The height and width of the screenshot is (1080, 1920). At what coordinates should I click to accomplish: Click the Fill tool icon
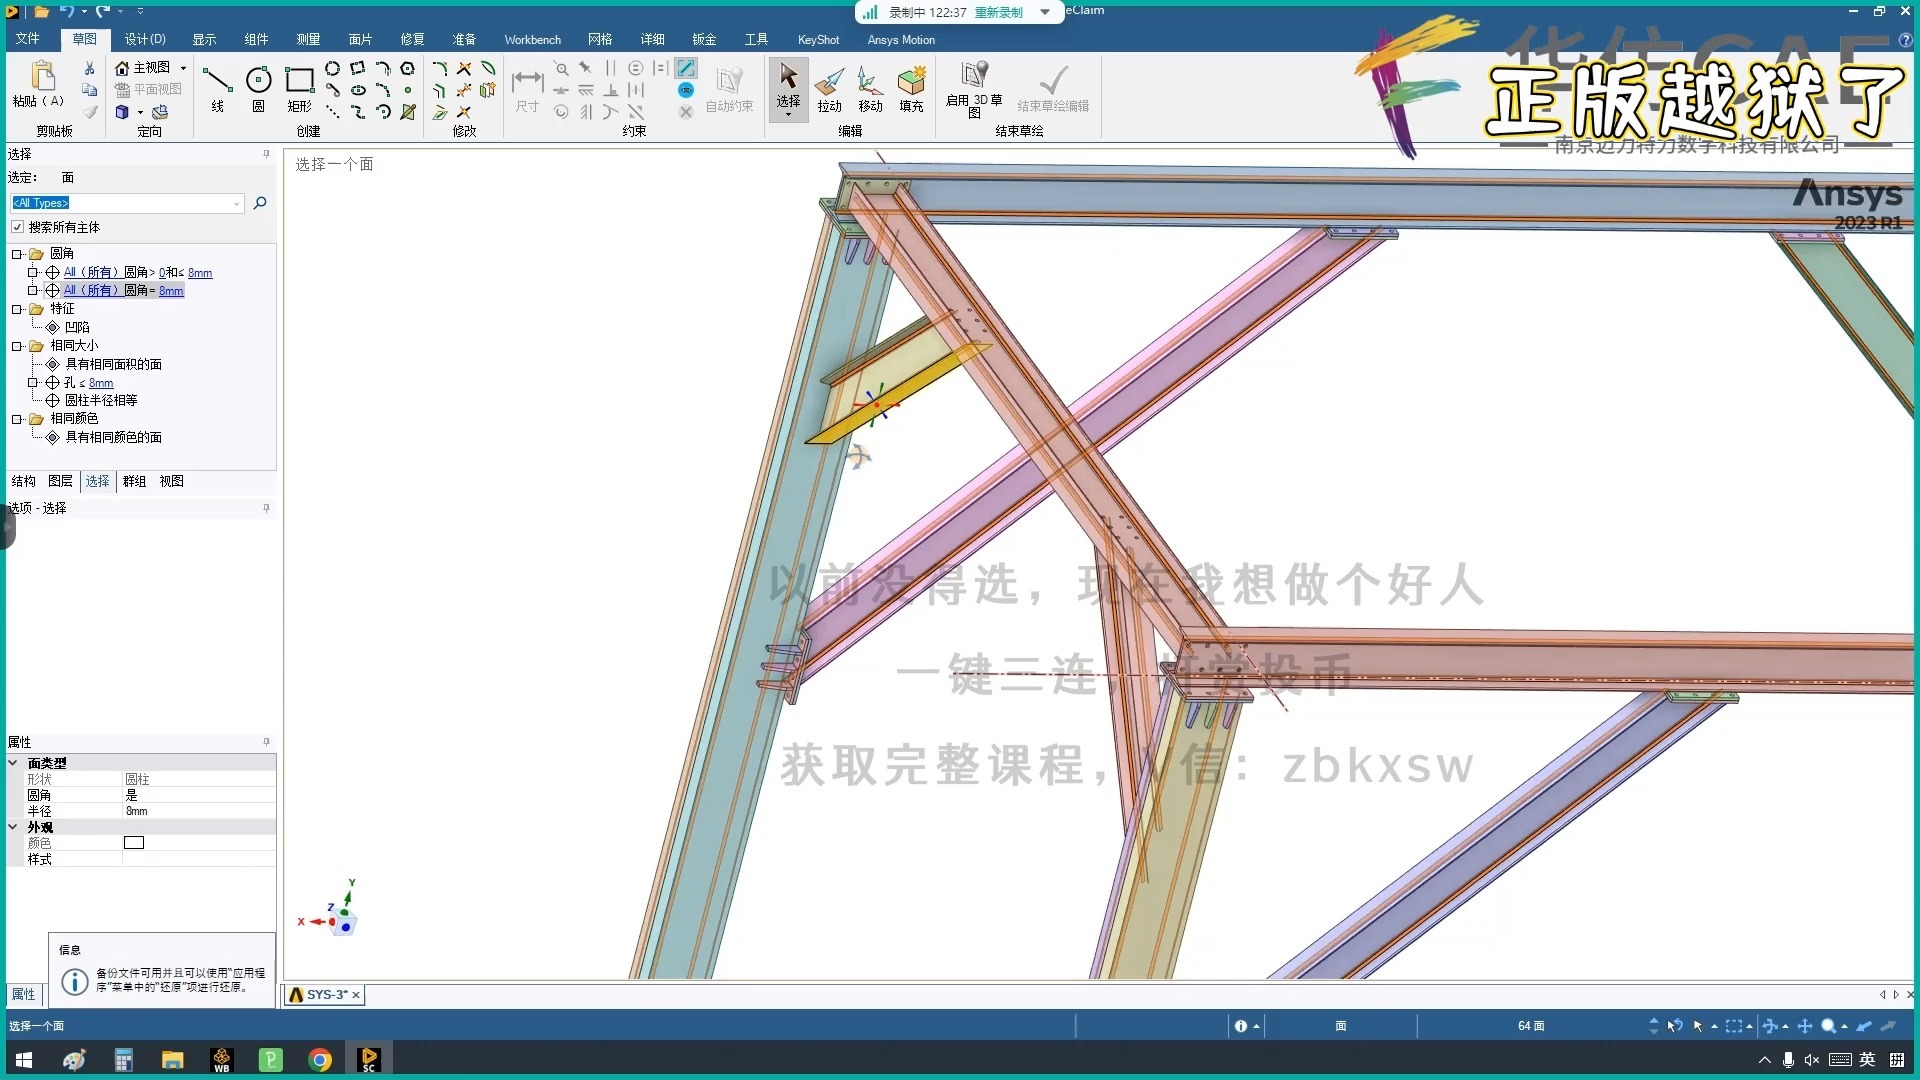tap(911, 81)
